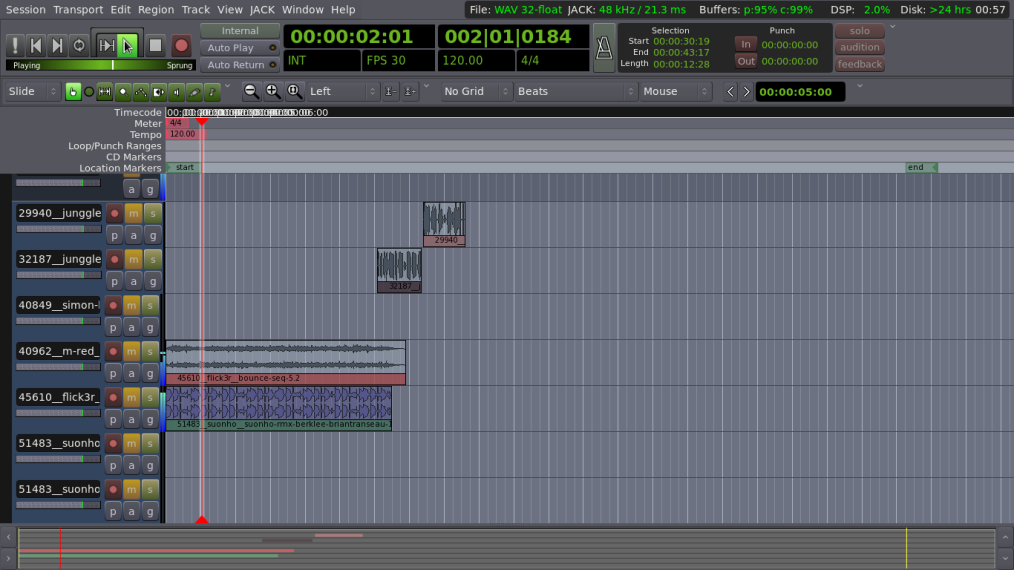Select the Grab/object hand tool

(73, 92)
